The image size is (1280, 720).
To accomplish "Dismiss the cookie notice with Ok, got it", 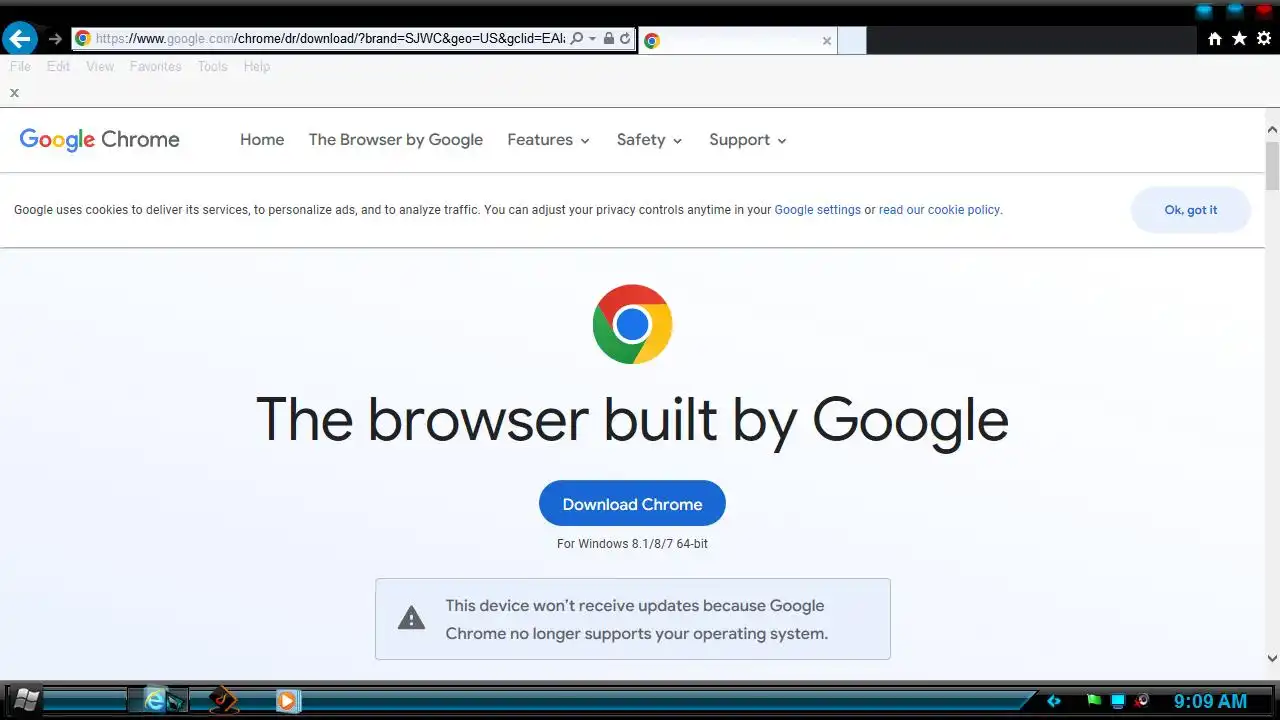I will (x=1191, y=210).
